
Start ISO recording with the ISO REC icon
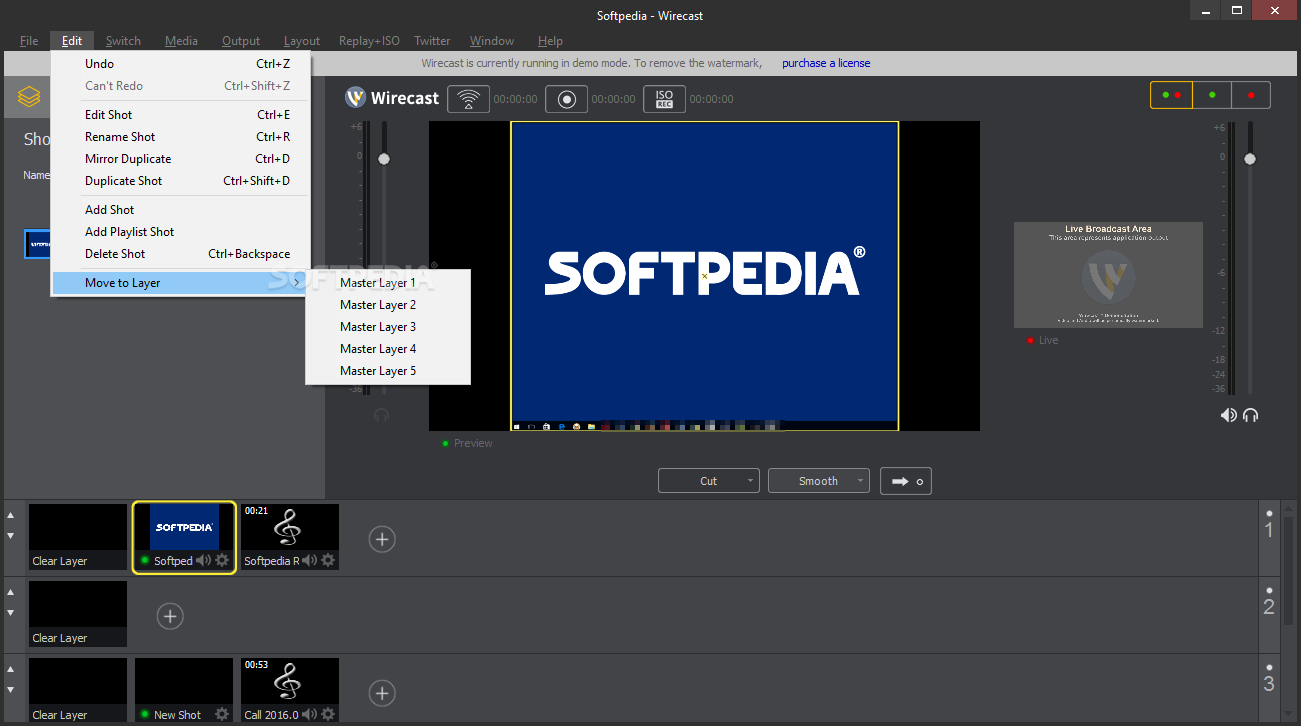click(x=664, y=99)
